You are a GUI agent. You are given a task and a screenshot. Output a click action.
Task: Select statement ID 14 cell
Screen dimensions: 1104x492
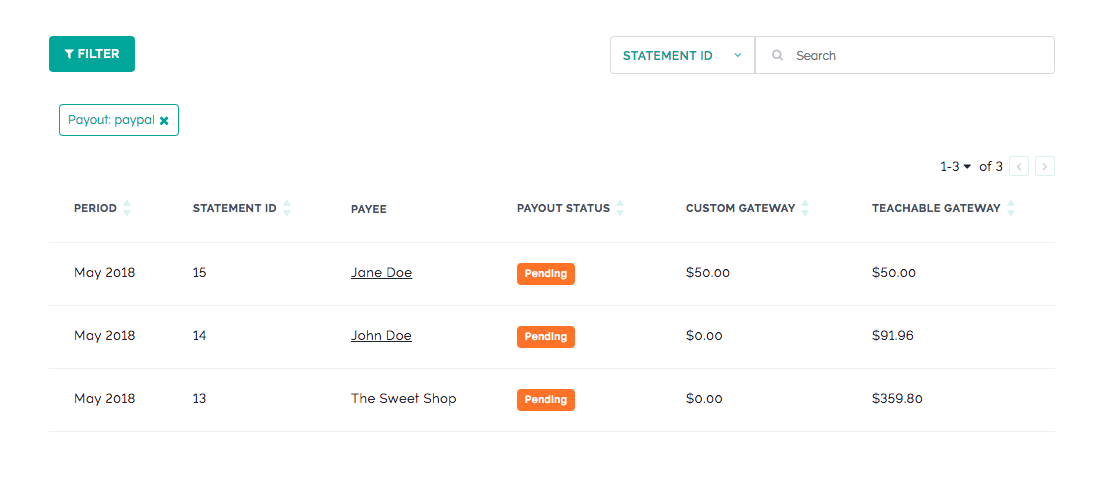click(199, 336)
